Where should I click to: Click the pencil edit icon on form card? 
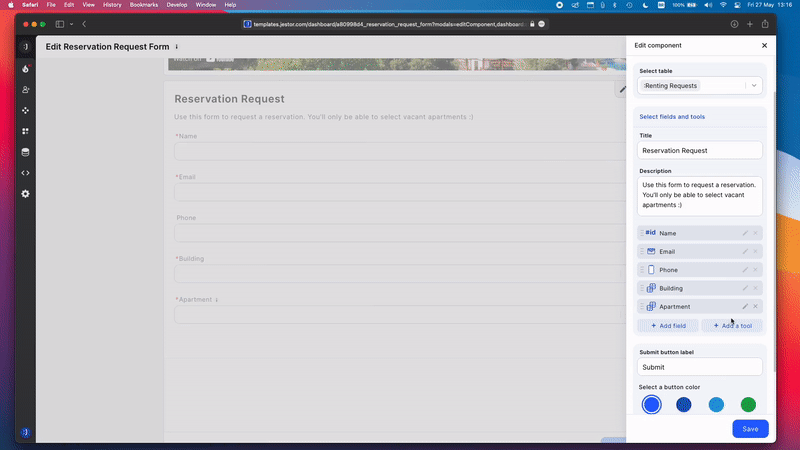[622, 90]
